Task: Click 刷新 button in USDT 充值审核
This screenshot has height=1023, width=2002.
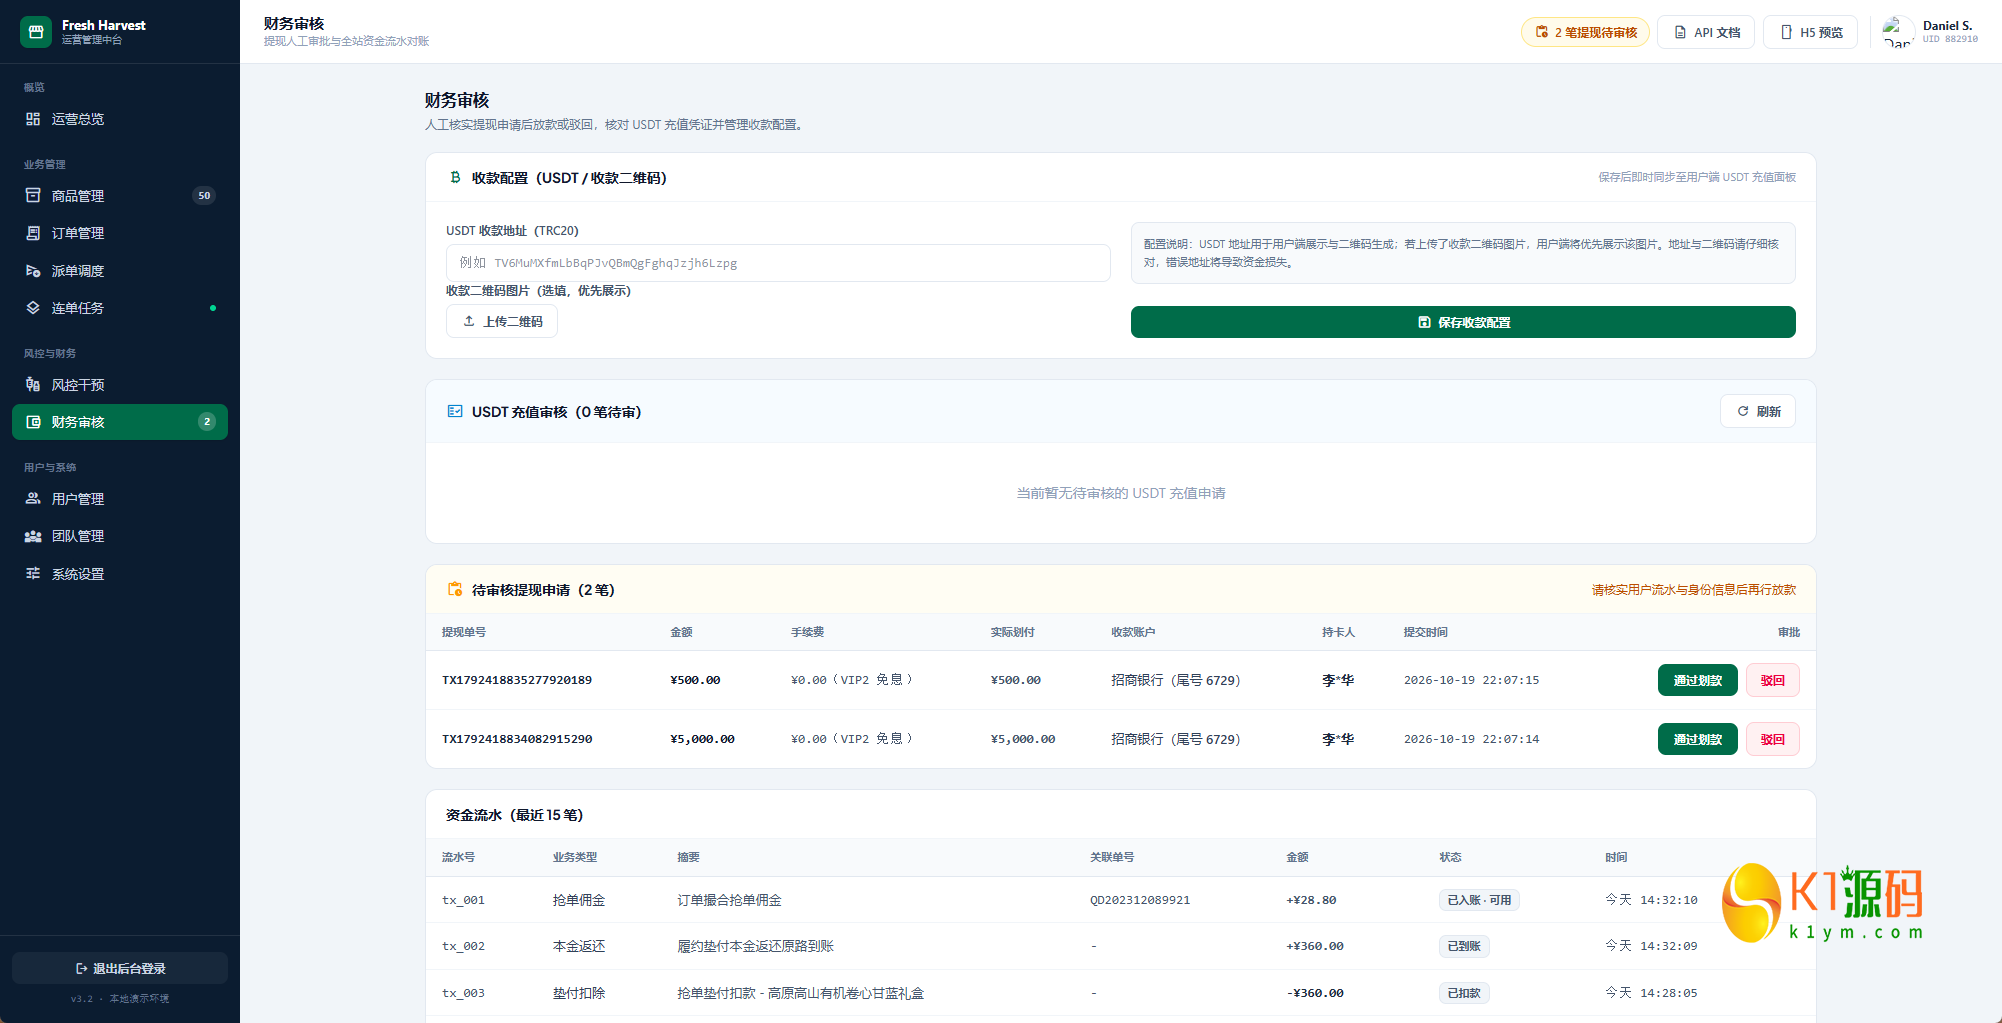Action: coord(1758,411)
